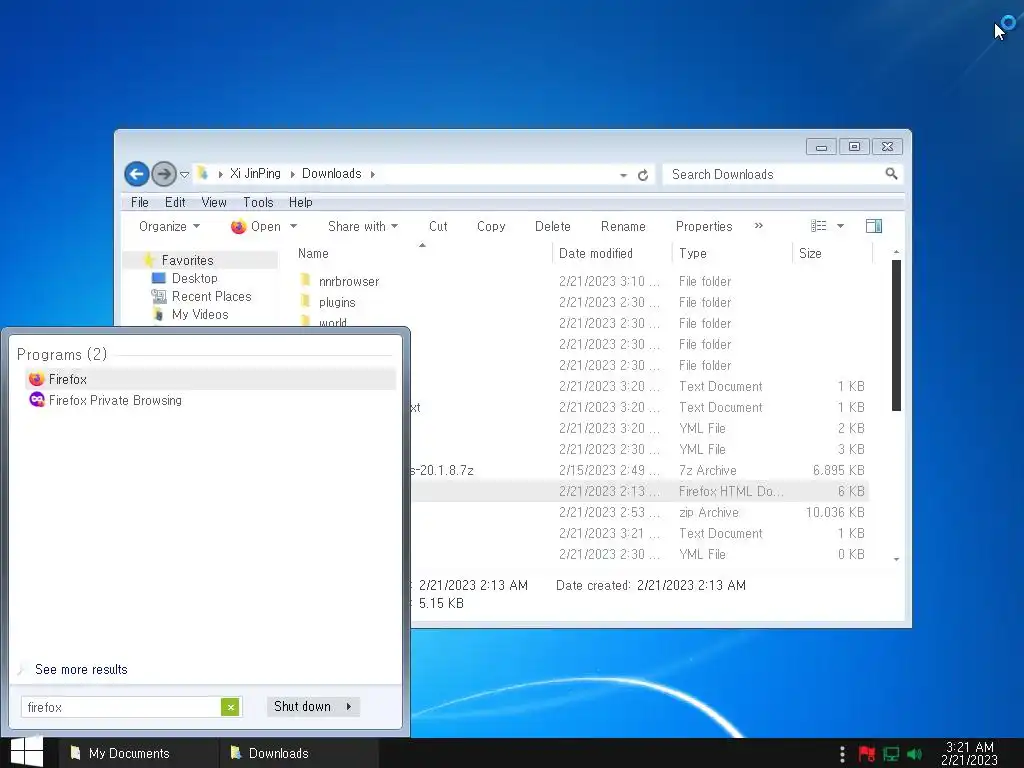Click Downloads in the breadcrumb
The width and height of the screenshot is (1024, 768).
(x=331, y=174)
